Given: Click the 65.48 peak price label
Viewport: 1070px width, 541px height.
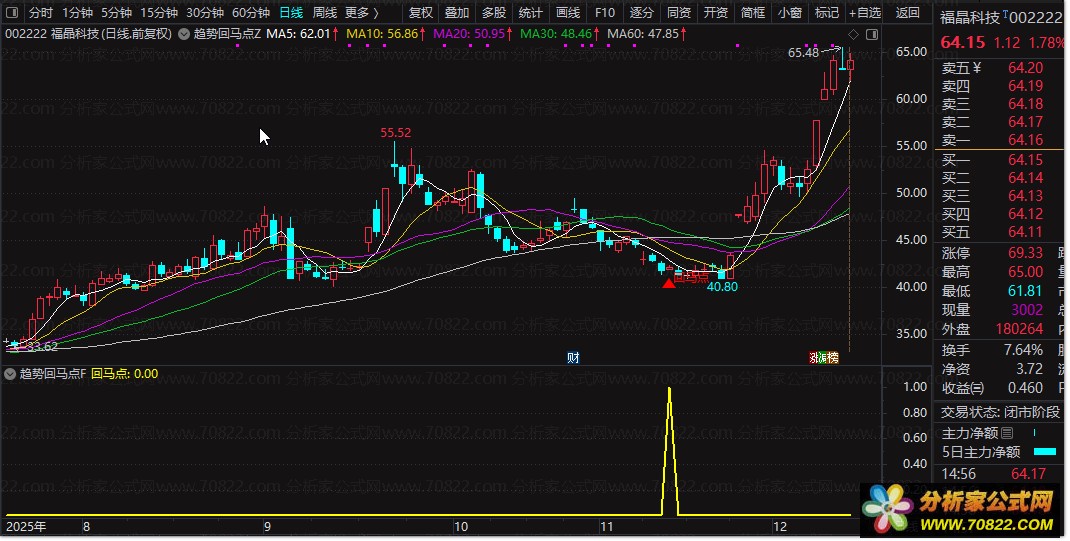Looking at the screenshot, I should (x=803, y=53).
